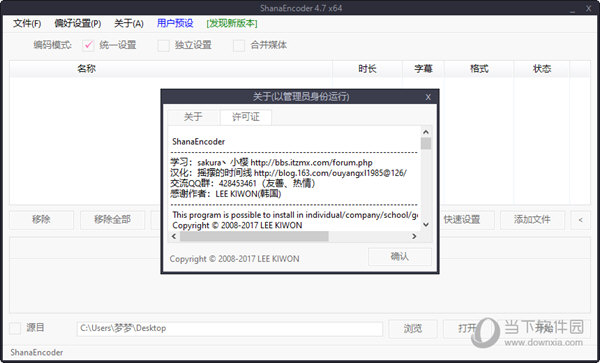Click the 感谢作者 LEE KIWON line
Viewport: 600px width, 363px height.
pyautogui.click(x=226, y=194)
